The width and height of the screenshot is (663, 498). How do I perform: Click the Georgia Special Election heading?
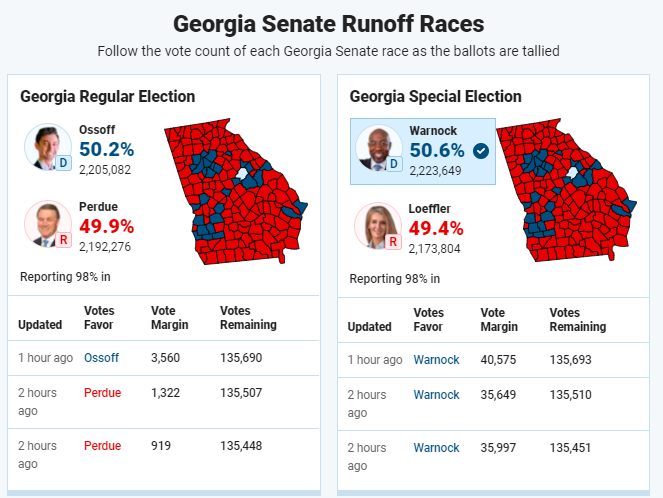coord(436,97)
